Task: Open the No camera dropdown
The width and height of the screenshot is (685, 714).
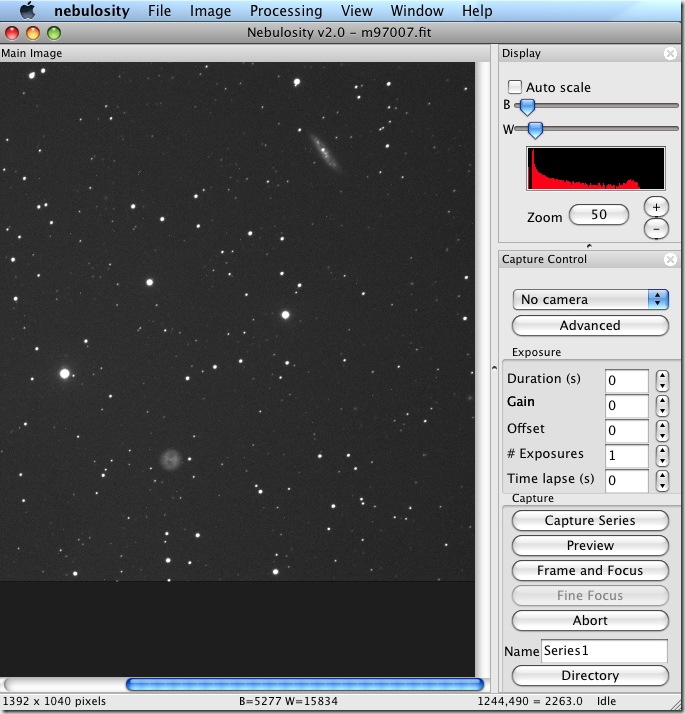Action: [590, 300]
